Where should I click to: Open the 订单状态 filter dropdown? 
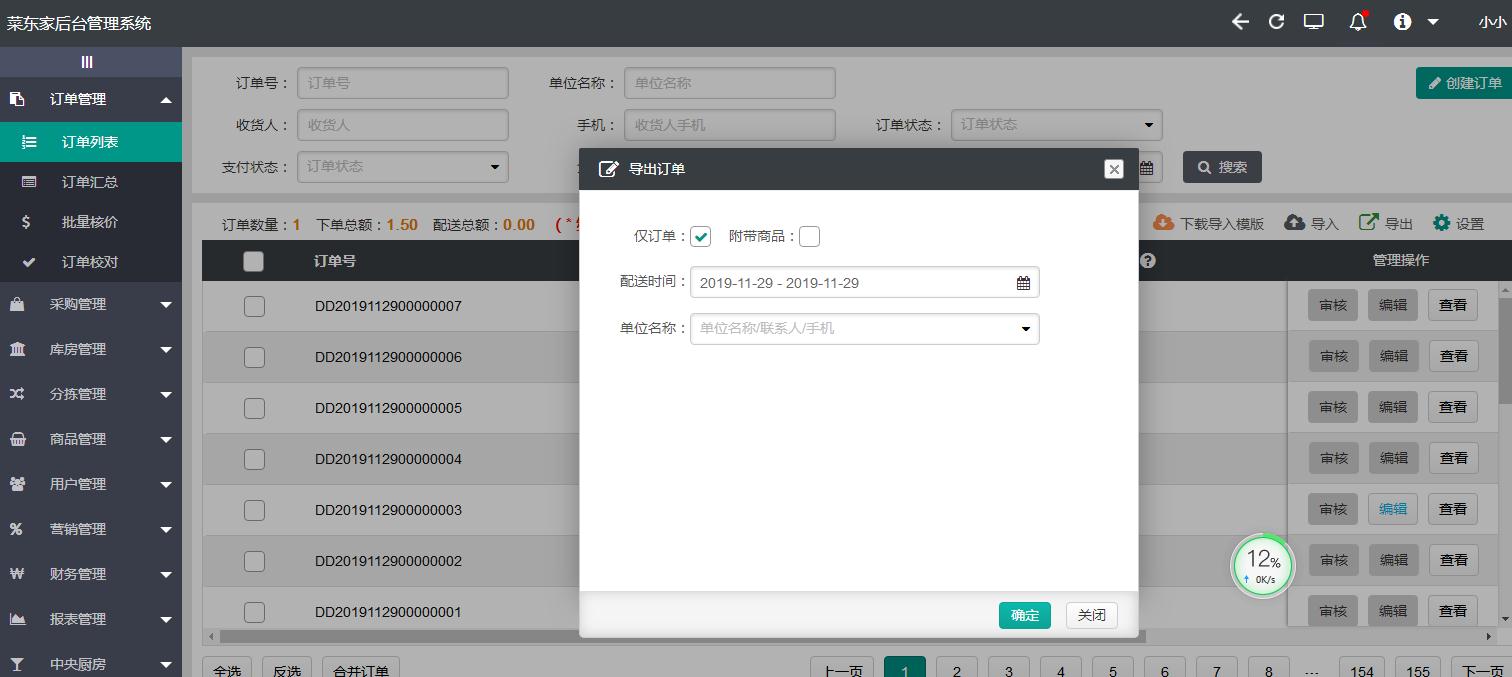click(x=1056, y=125)
